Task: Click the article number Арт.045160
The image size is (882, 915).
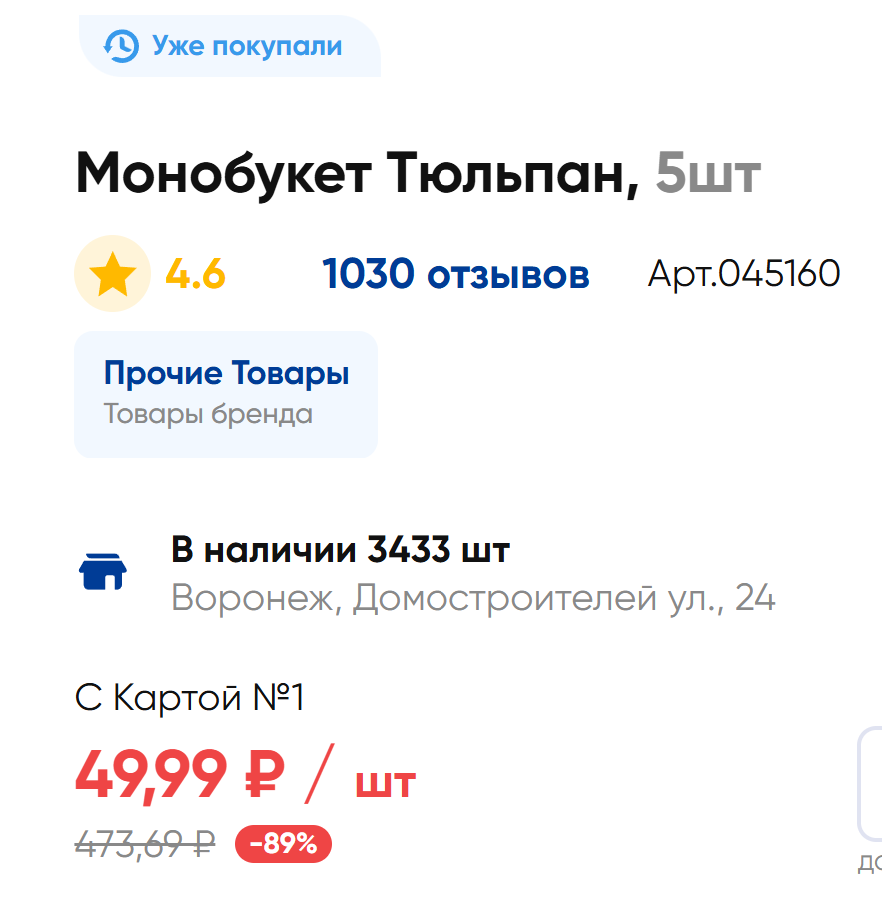Action: tap(743, 273)
